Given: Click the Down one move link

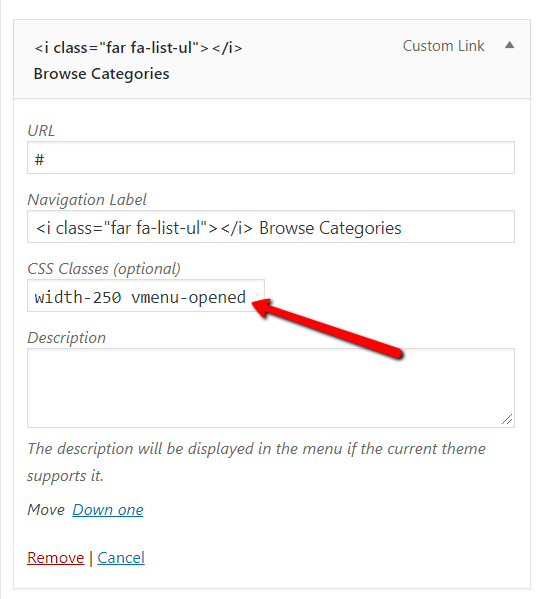Looking at the screenshot, I should click(x=108, y=510).
